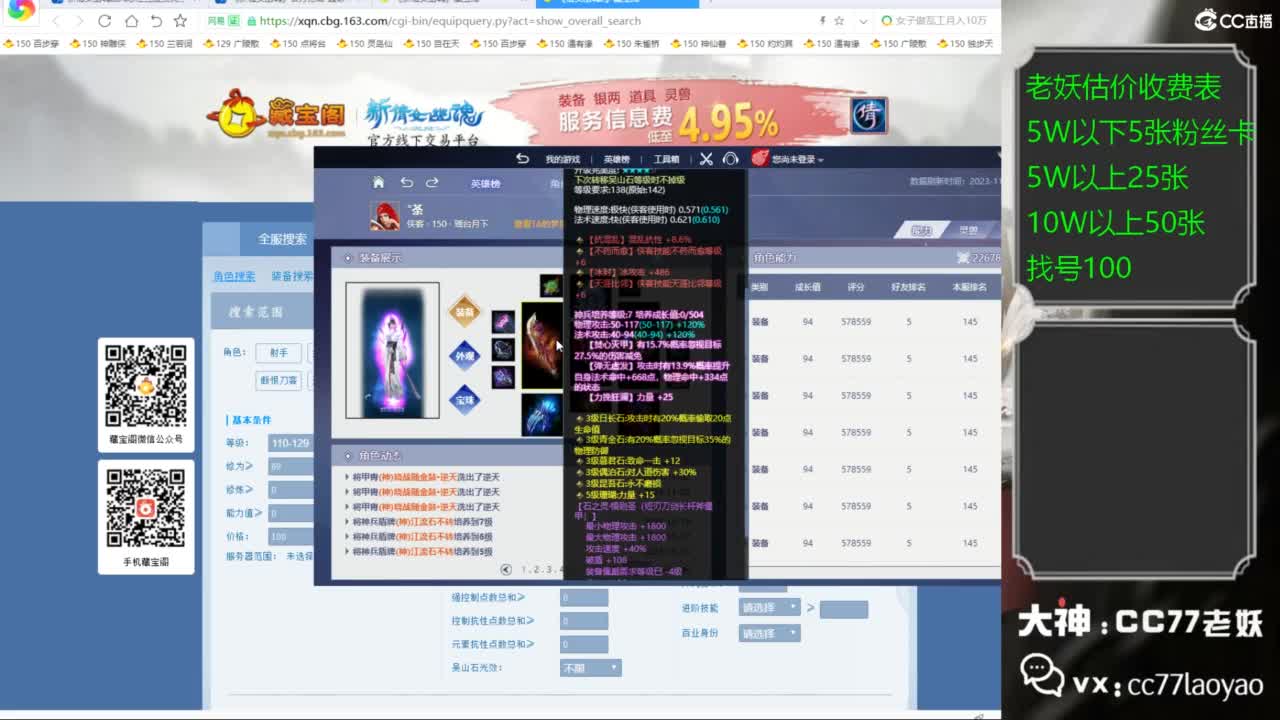1280x720 pixels.
Task: Click the 等级 field showing 110-129
Action: pos(291,443)
